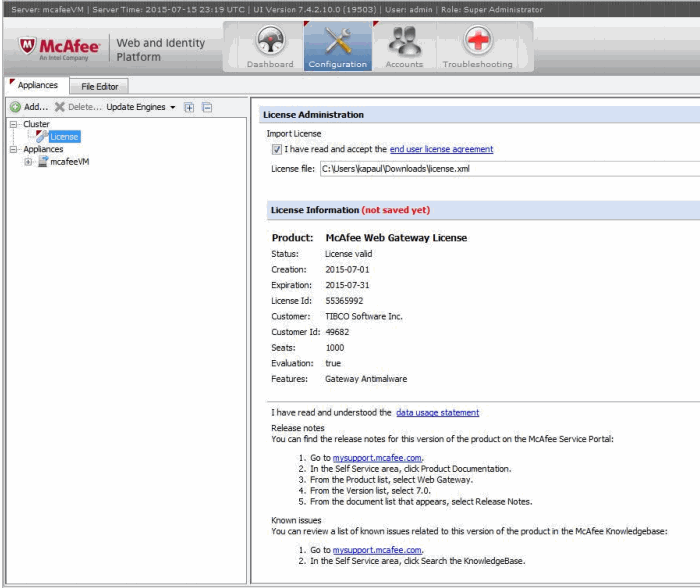The height and width of the screenshot is (588, 700).
Task: Click the expiration date 2015-07-31
Action: (x=347, y=285)
